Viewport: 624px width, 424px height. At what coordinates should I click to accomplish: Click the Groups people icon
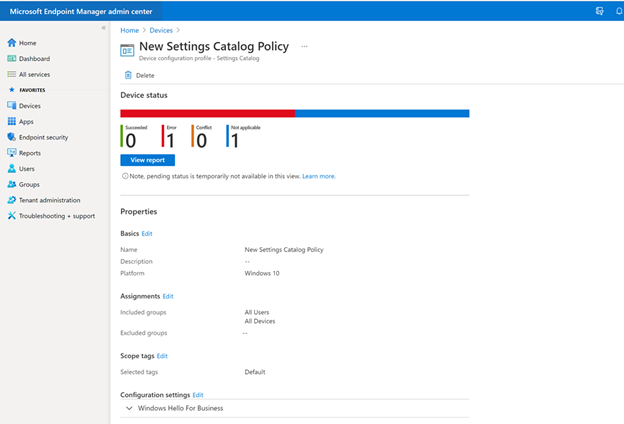[12, 184]
